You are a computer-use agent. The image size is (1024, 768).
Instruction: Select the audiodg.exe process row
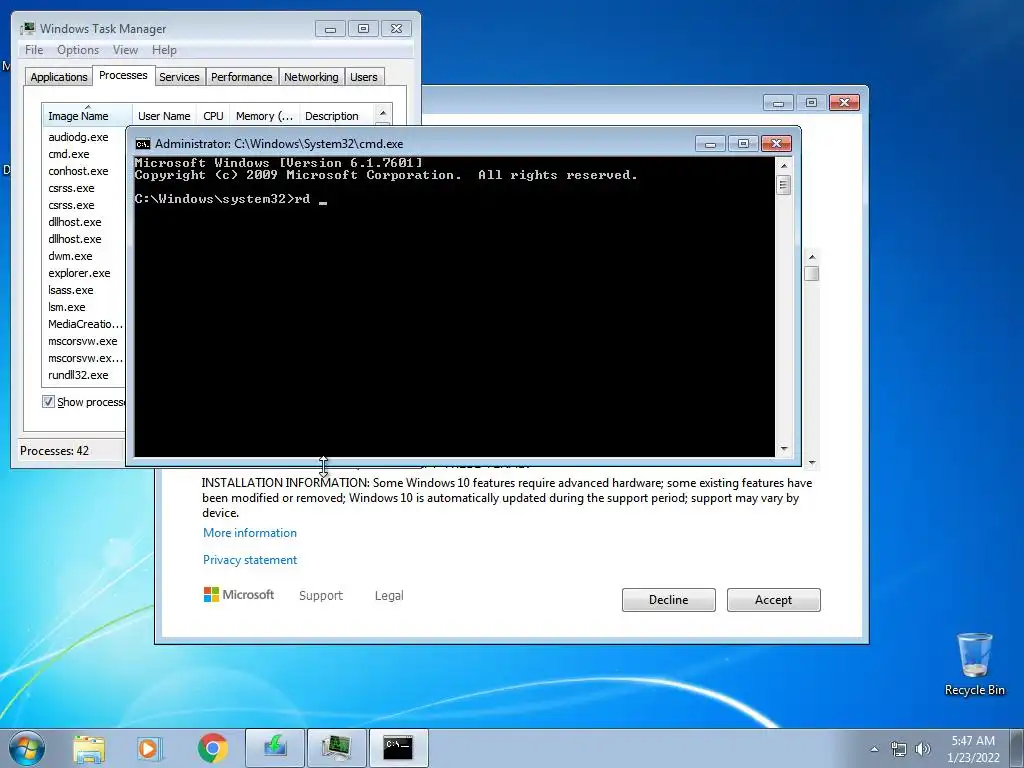(83, 137)
